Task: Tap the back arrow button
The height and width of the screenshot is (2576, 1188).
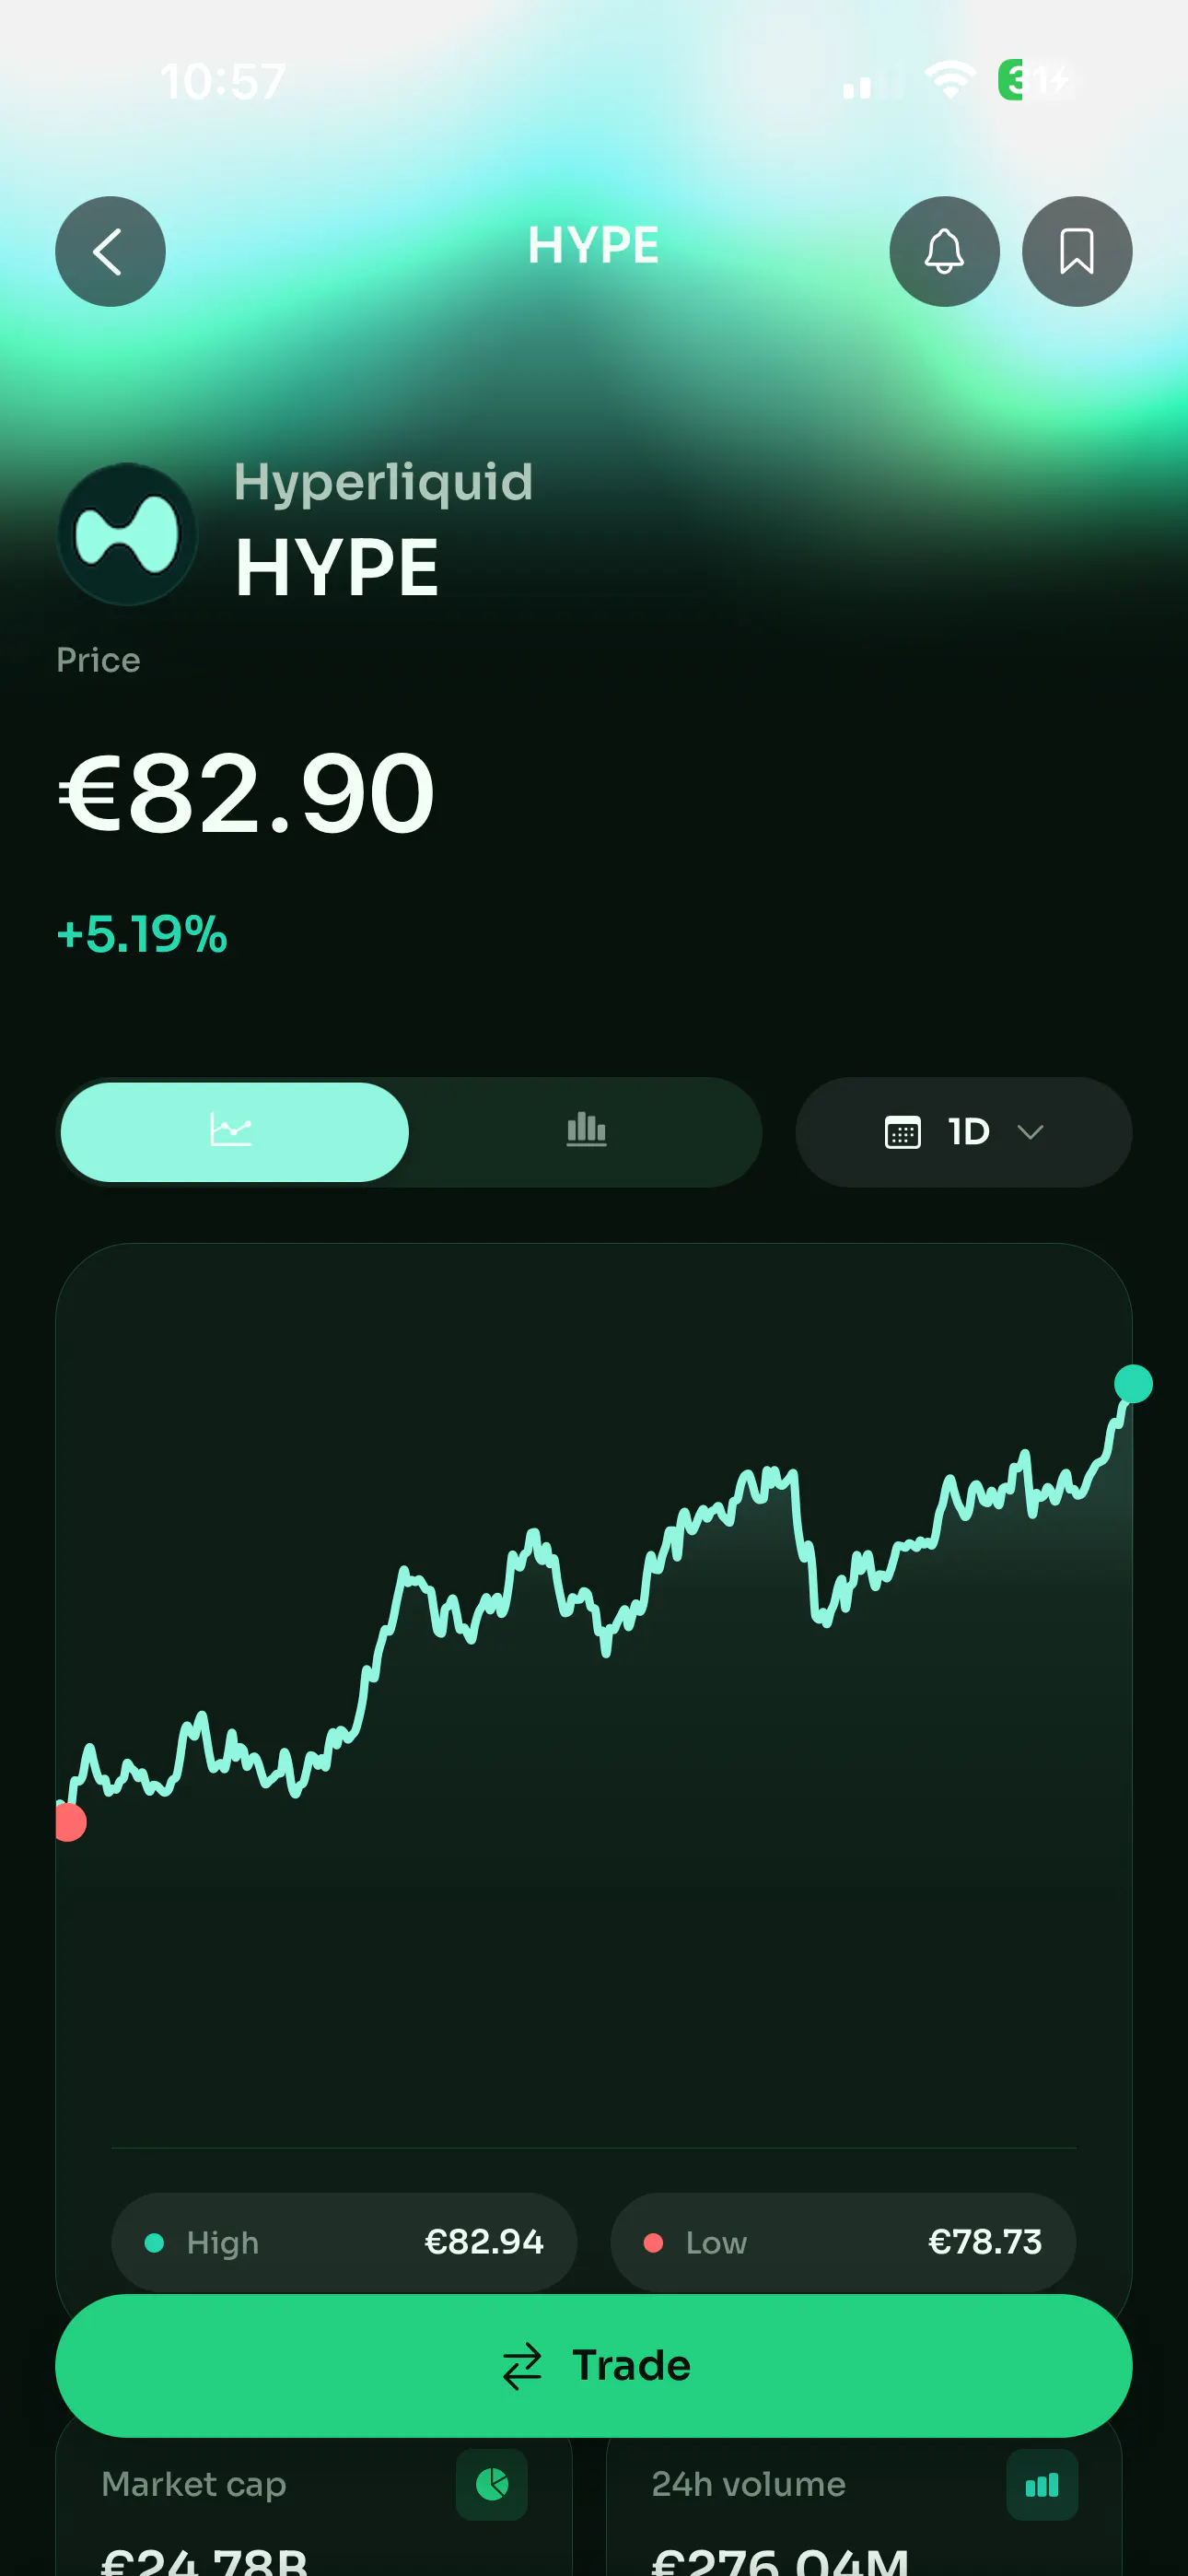Action: (110, 251)
